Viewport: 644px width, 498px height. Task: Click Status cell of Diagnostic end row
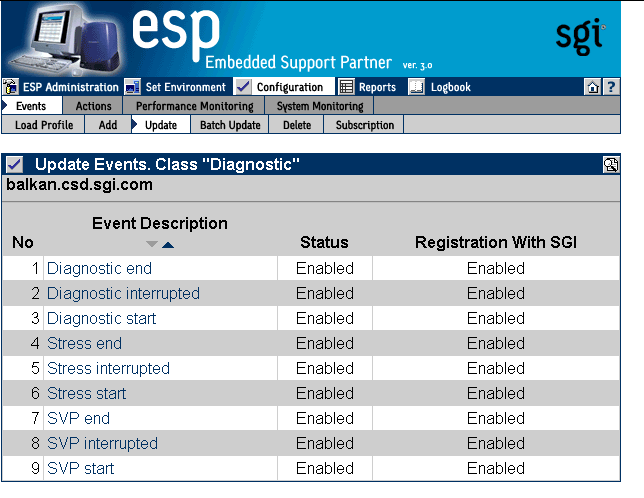click(325, 269)
